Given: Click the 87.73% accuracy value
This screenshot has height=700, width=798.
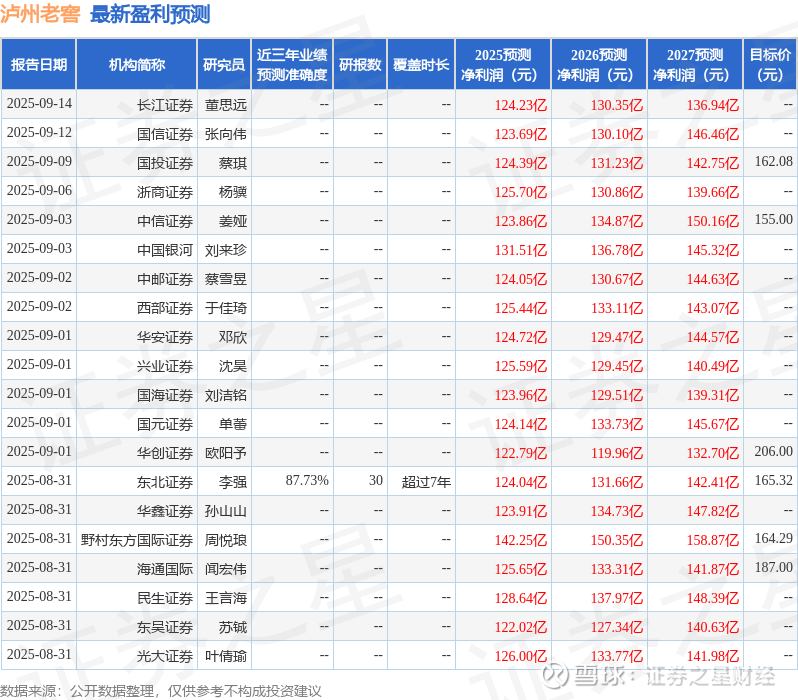Looking at the screenshot, I should [307, 481].
